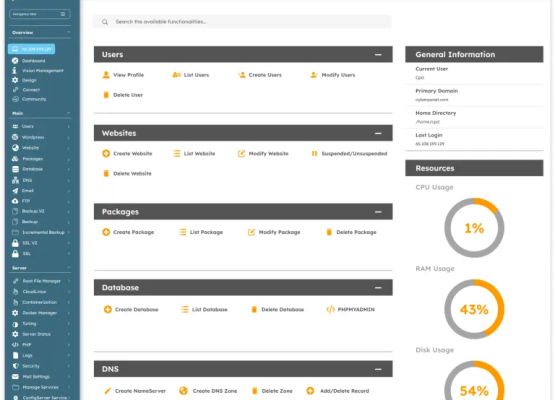Screen dimensions: 555x400
Task: Collapse the Database panel with minus button
Action: 378,287
